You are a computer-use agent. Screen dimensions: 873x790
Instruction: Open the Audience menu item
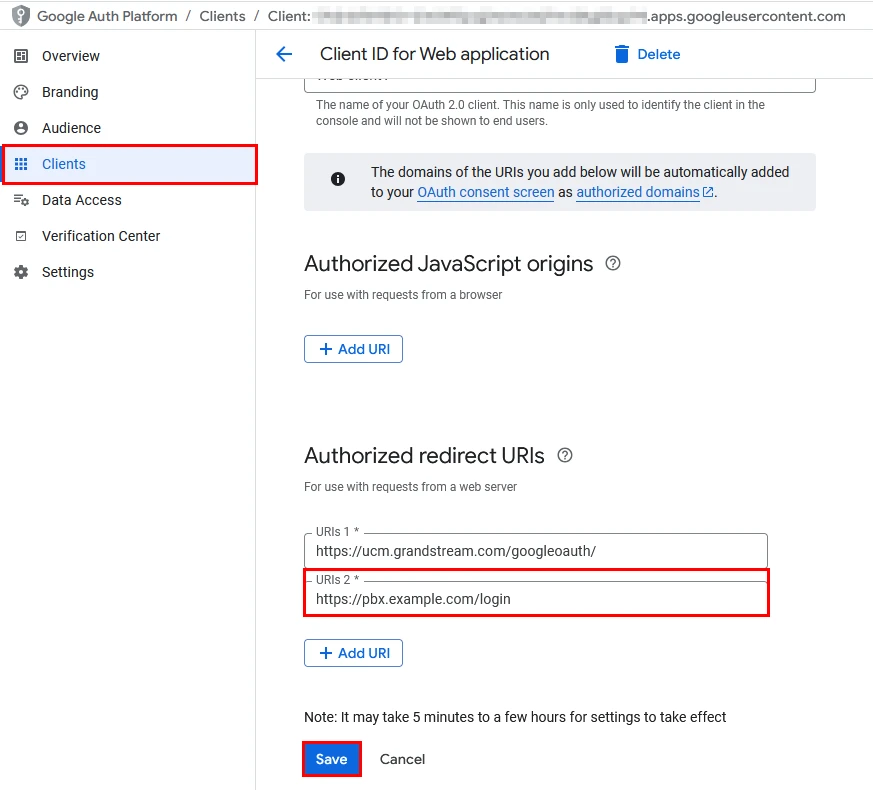click(x=128, y=128)
